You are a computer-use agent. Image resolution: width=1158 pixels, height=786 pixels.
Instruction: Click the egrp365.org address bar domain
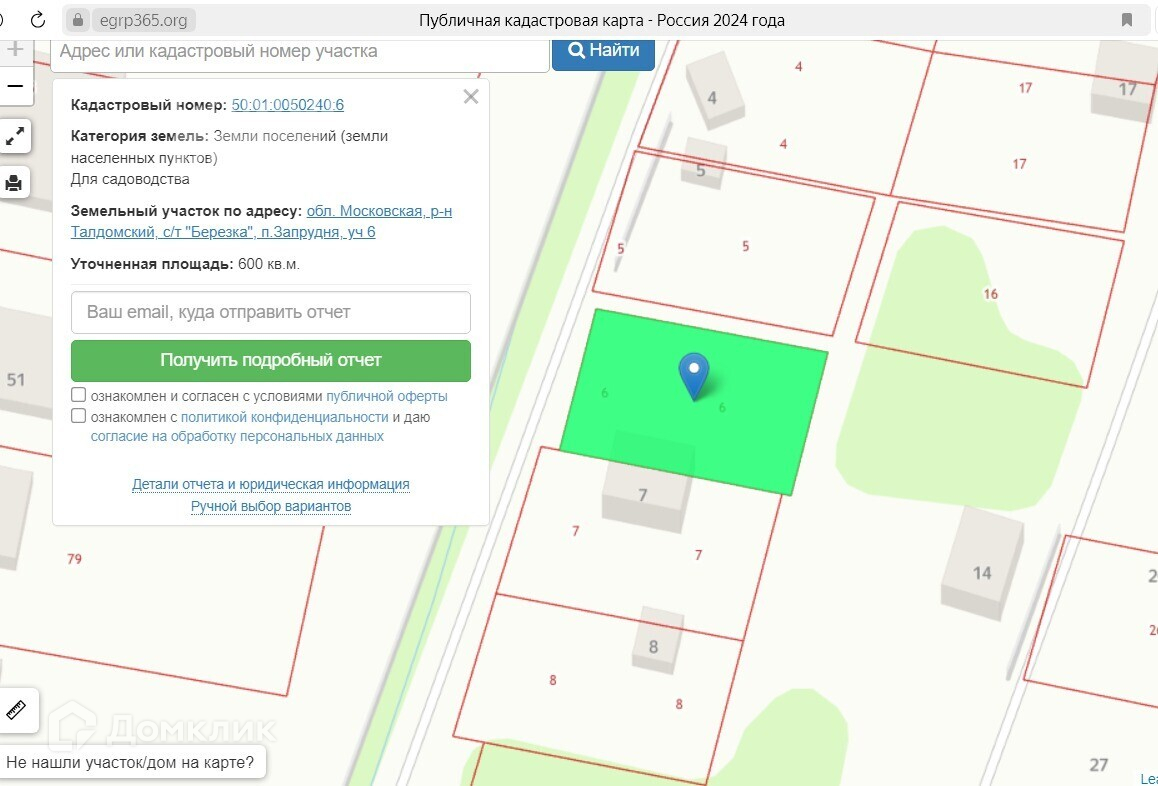pyautogui.click(x=143, y=20)
